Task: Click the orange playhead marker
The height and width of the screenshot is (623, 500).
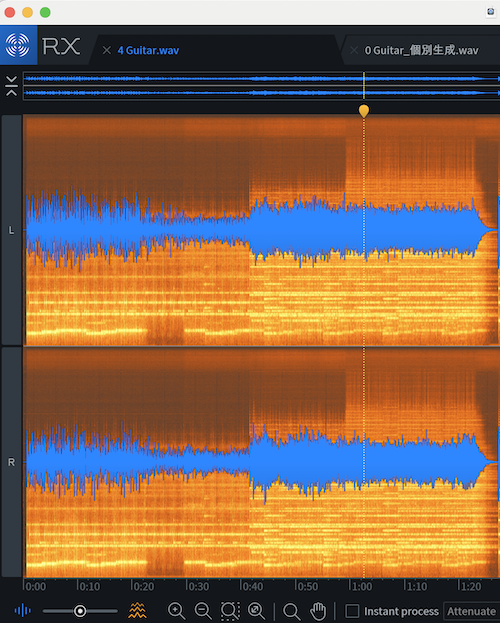Action: pos(364,111)
